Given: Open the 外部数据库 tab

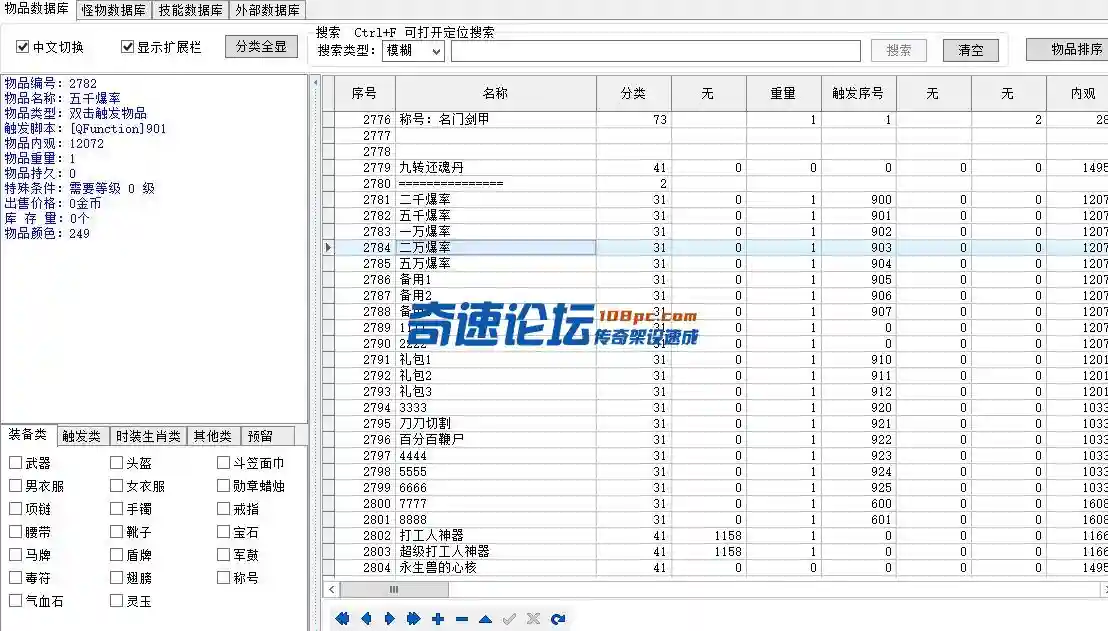Looking at the screenshot, I should [267, 10].
